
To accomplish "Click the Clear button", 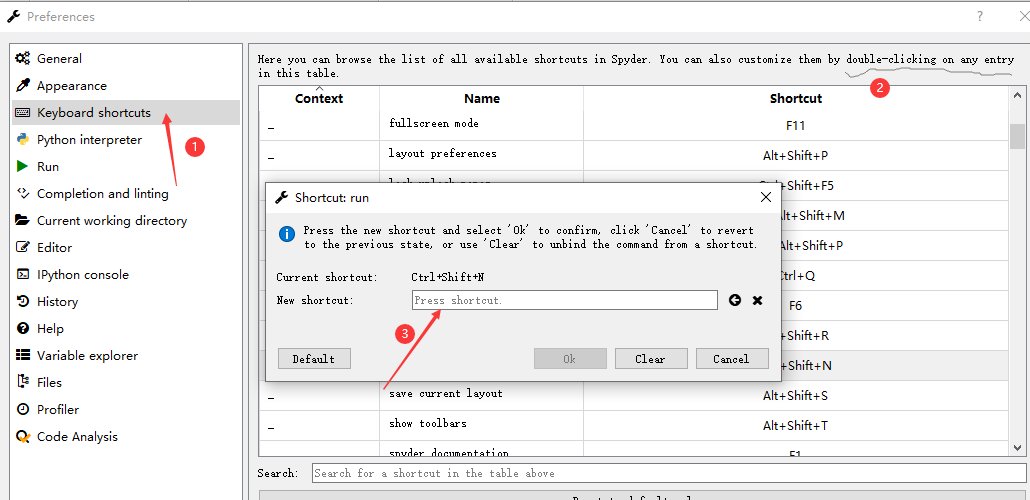I will (651, 359).
